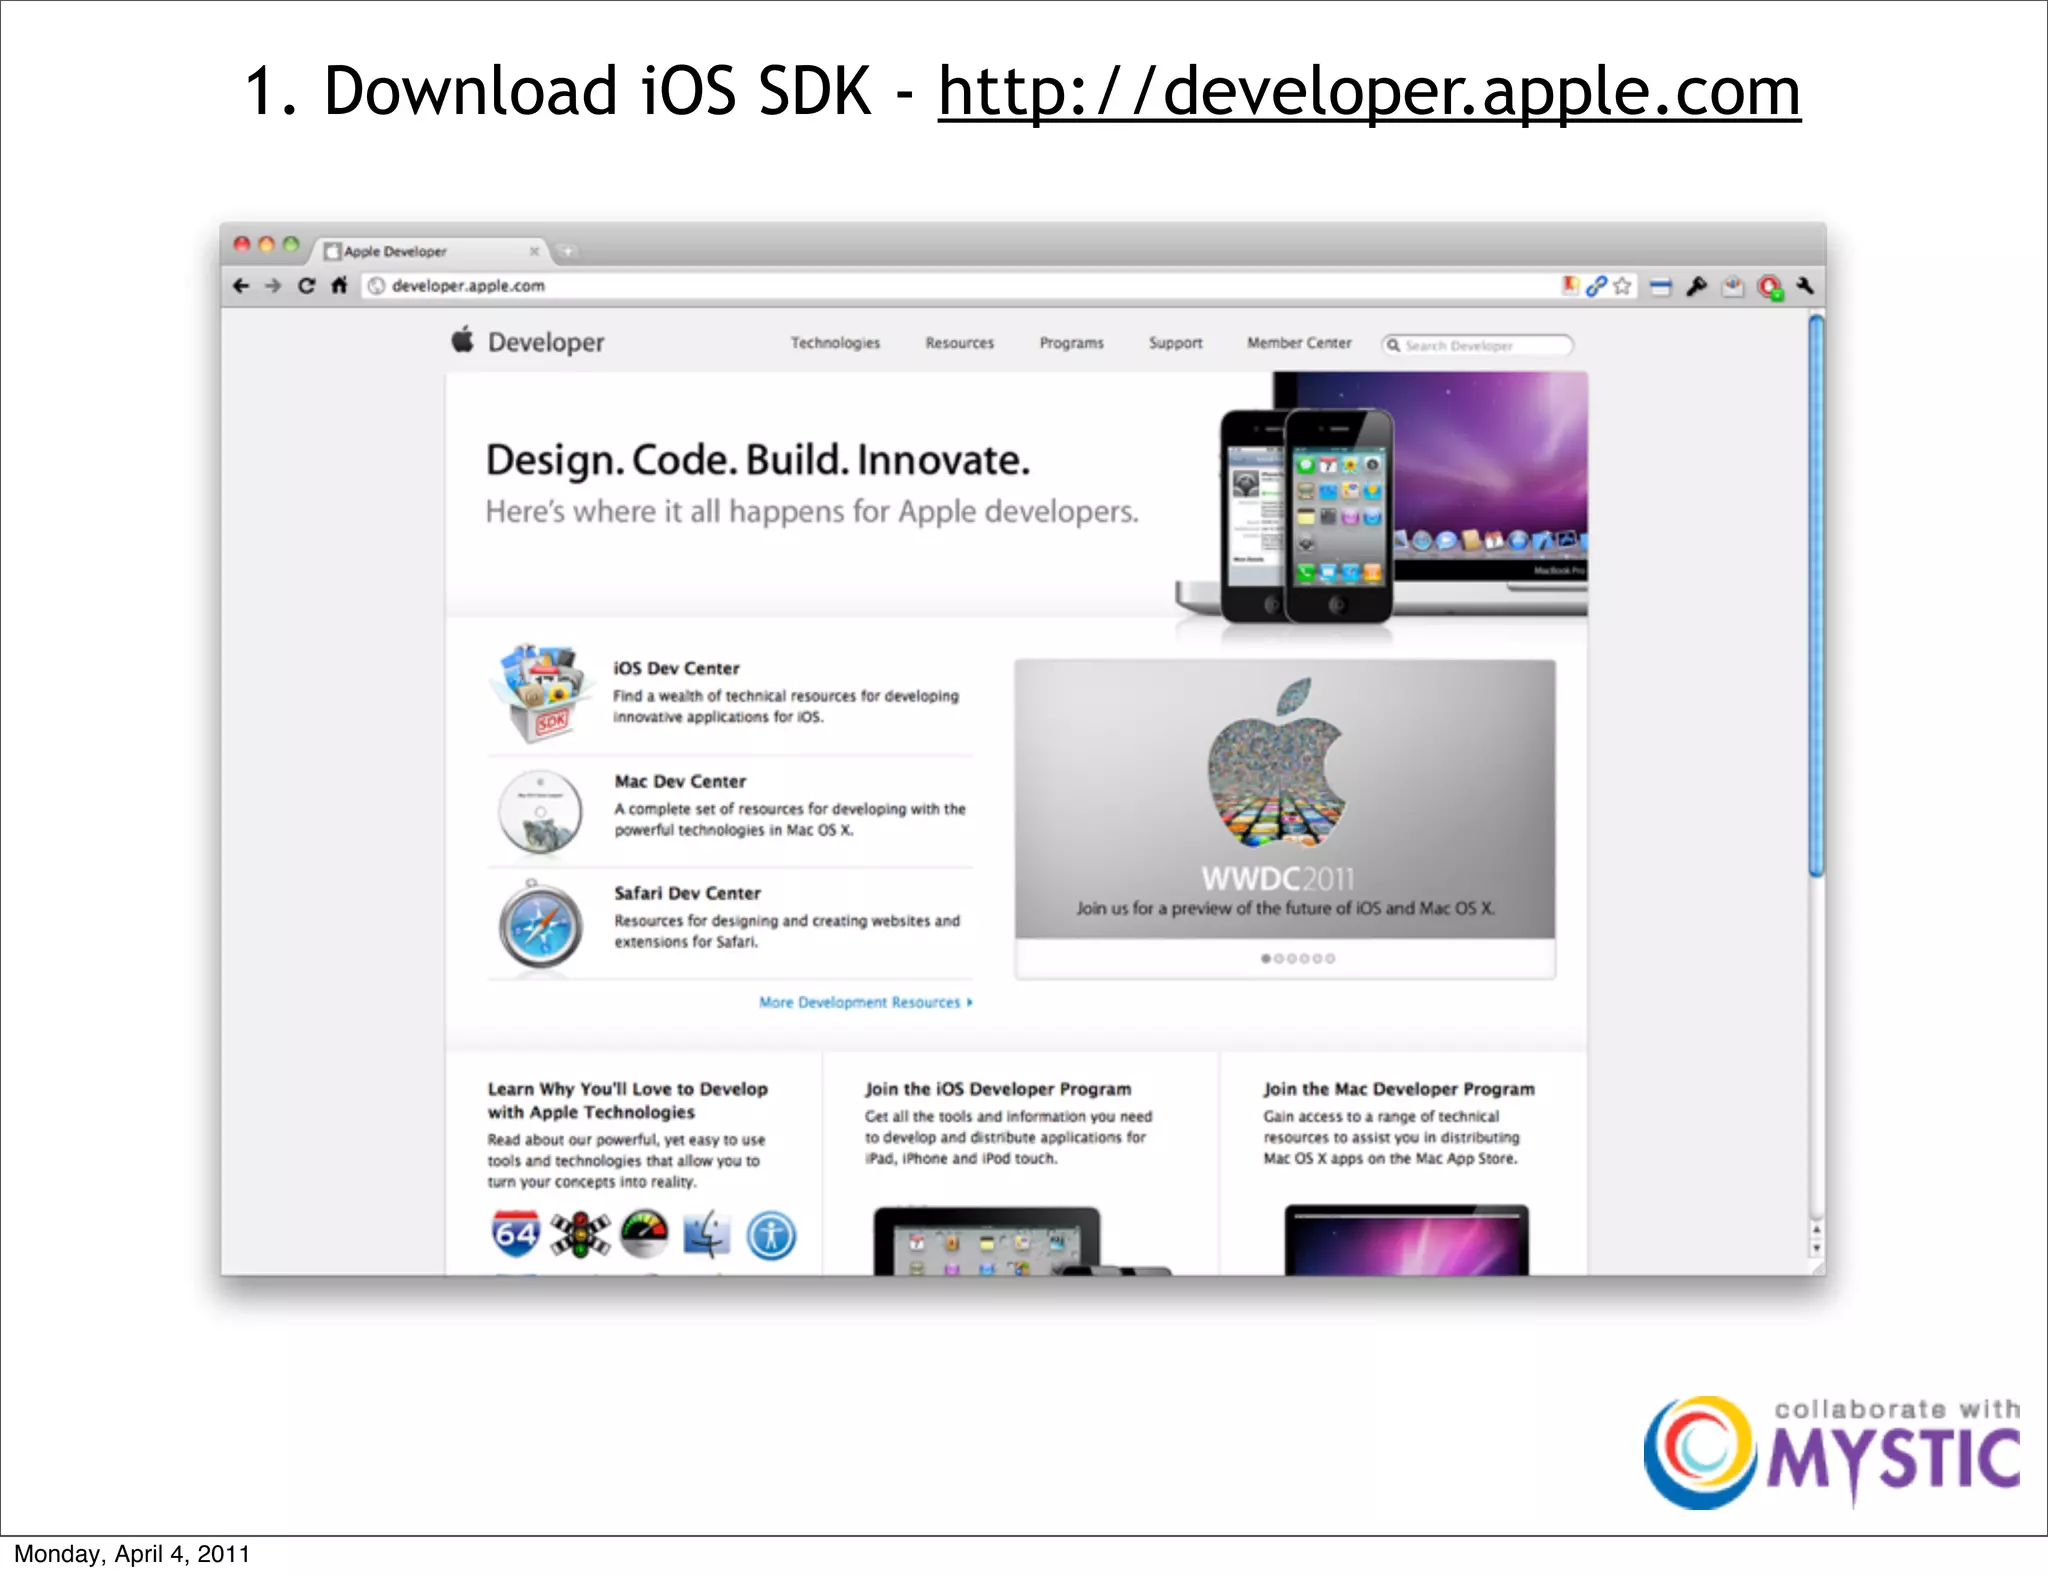This screenshot has width=2048, height=1576.
Task: Open the Programs menu
Action: point(1071,343)
